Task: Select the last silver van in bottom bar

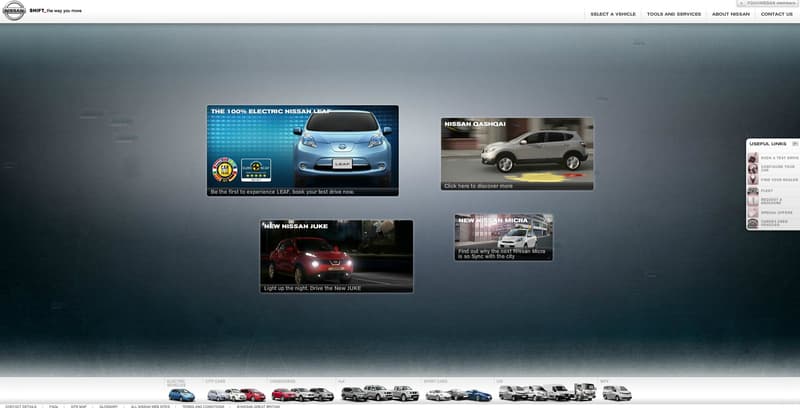Action: click(x=617, y=393)
